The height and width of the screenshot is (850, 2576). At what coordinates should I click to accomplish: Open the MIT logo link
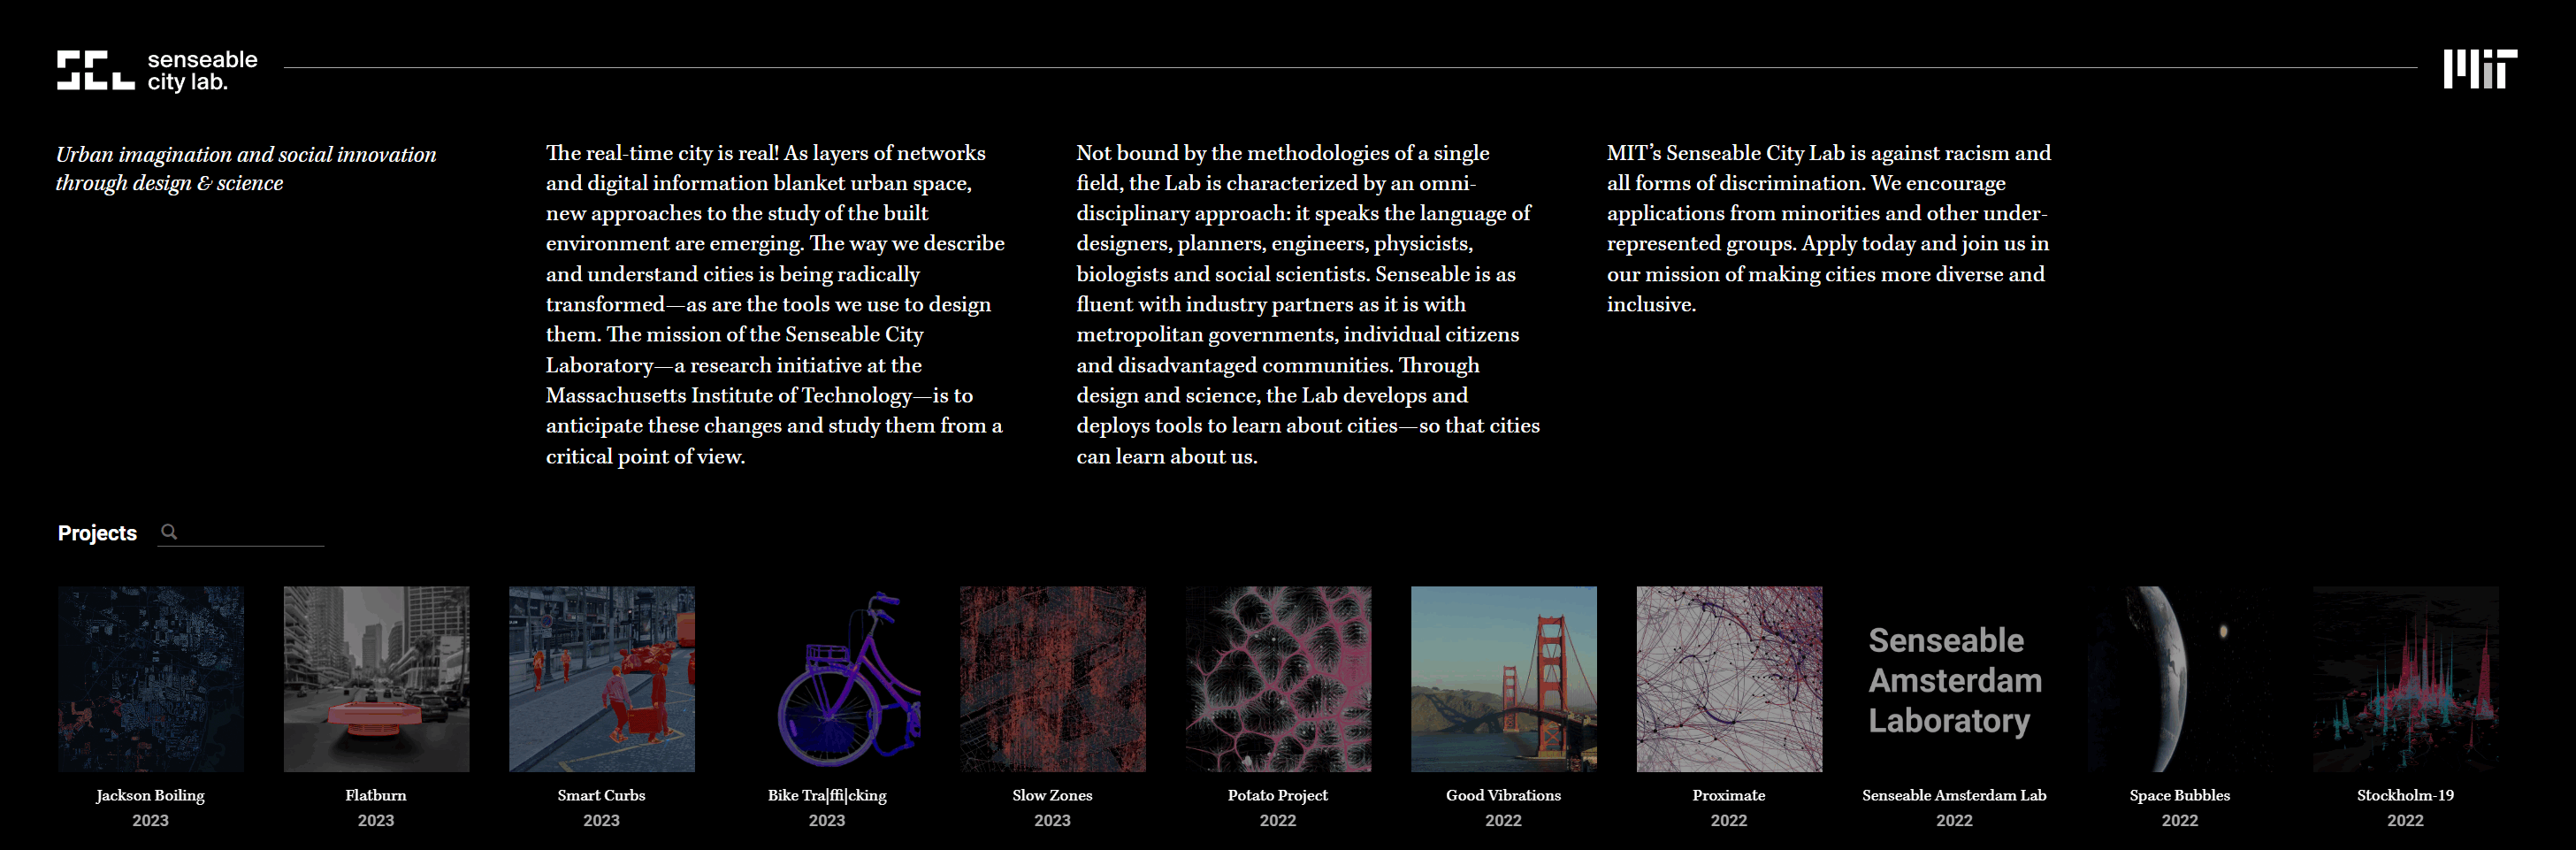2480,69
